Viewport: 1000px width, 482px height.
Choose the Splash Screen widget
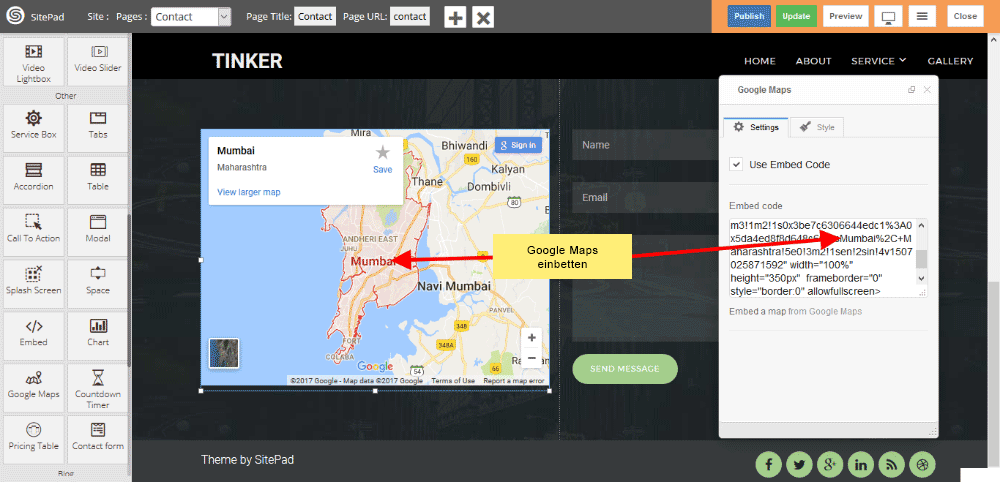[33, 282]
